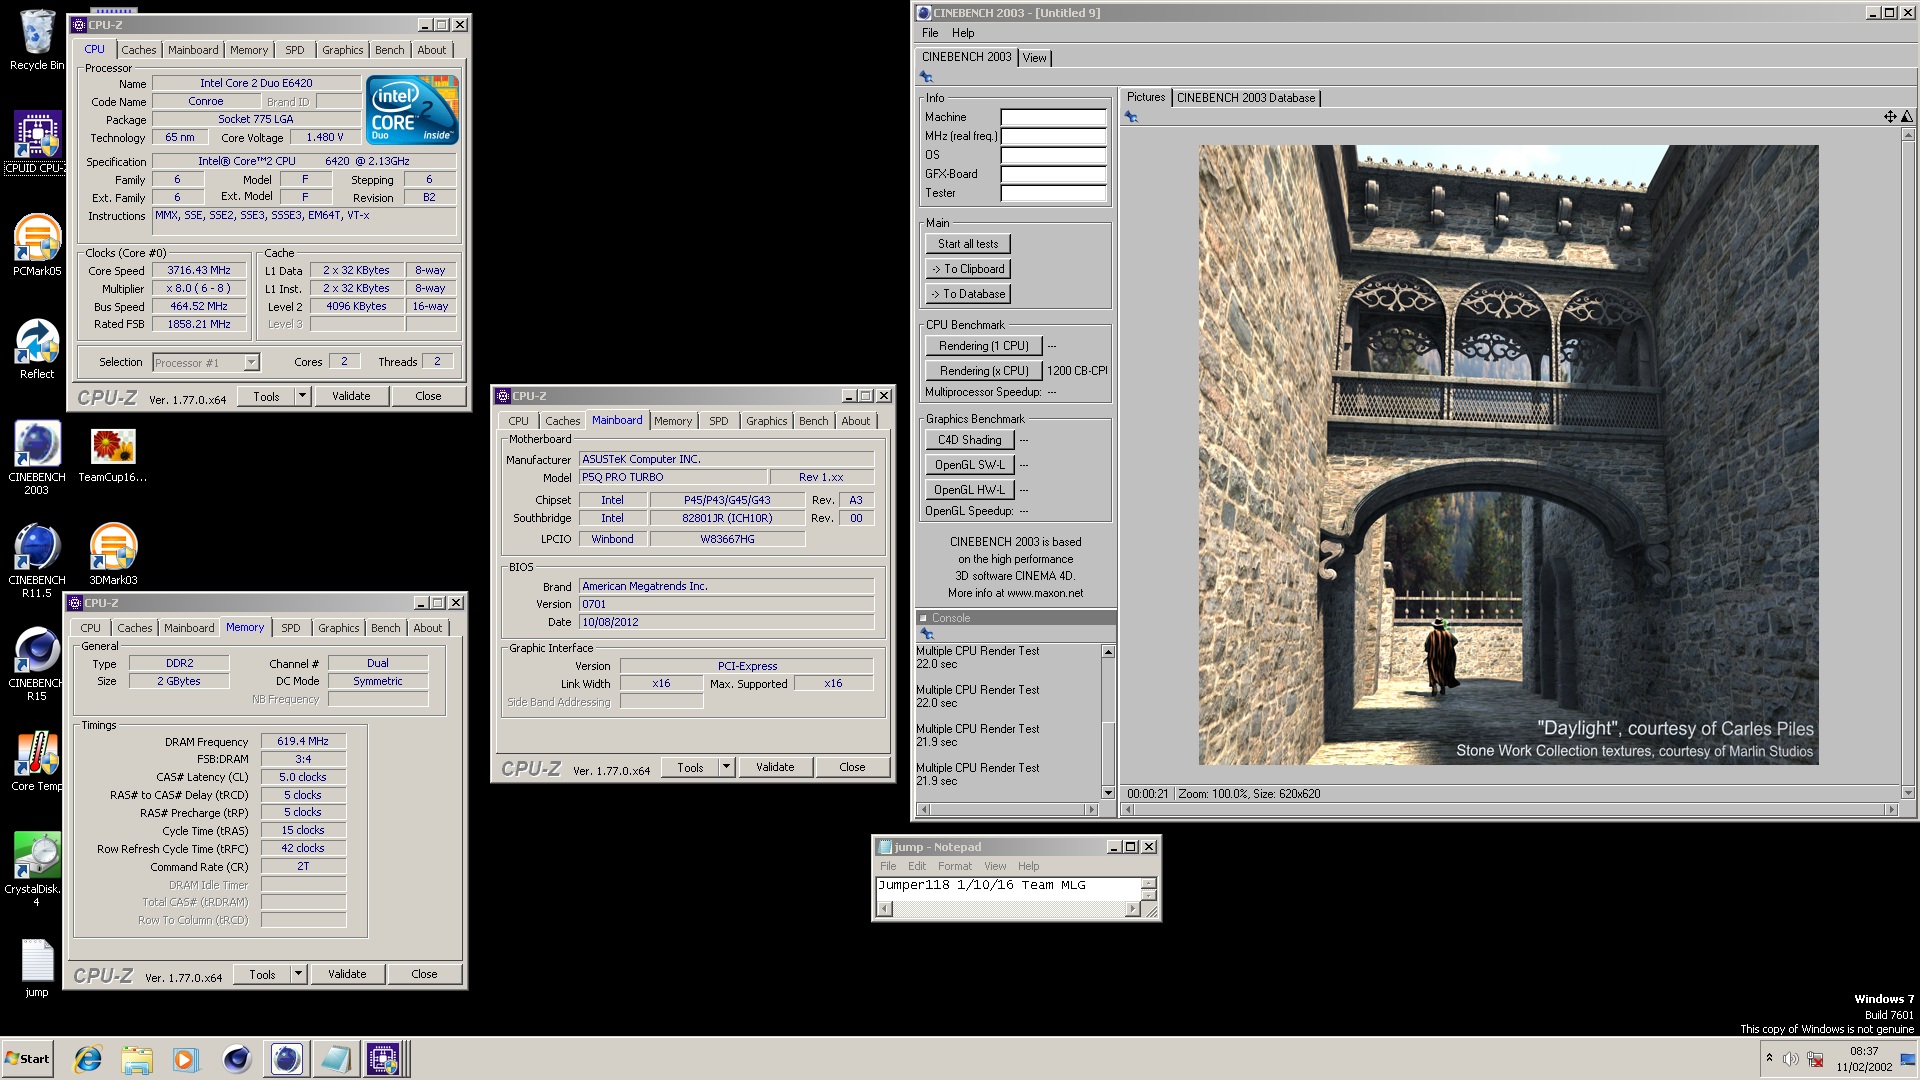Open the CINEBENCH Help menu
Image resolution: width=1920 pixels, height=1080 pixels.
pyautogui.click(x=963, y=33)
